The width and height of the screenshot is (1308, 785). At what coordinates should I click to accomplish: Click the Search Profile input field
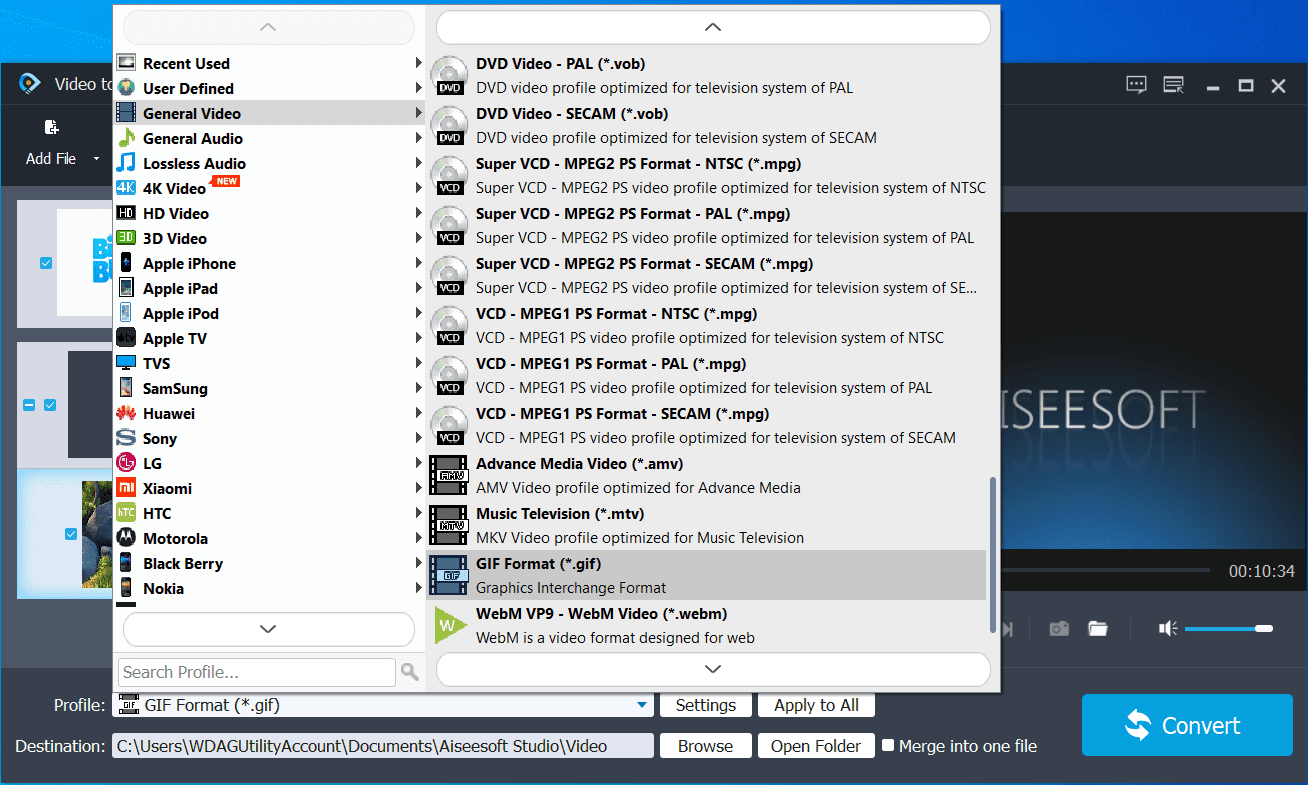(x=257, y=672)
